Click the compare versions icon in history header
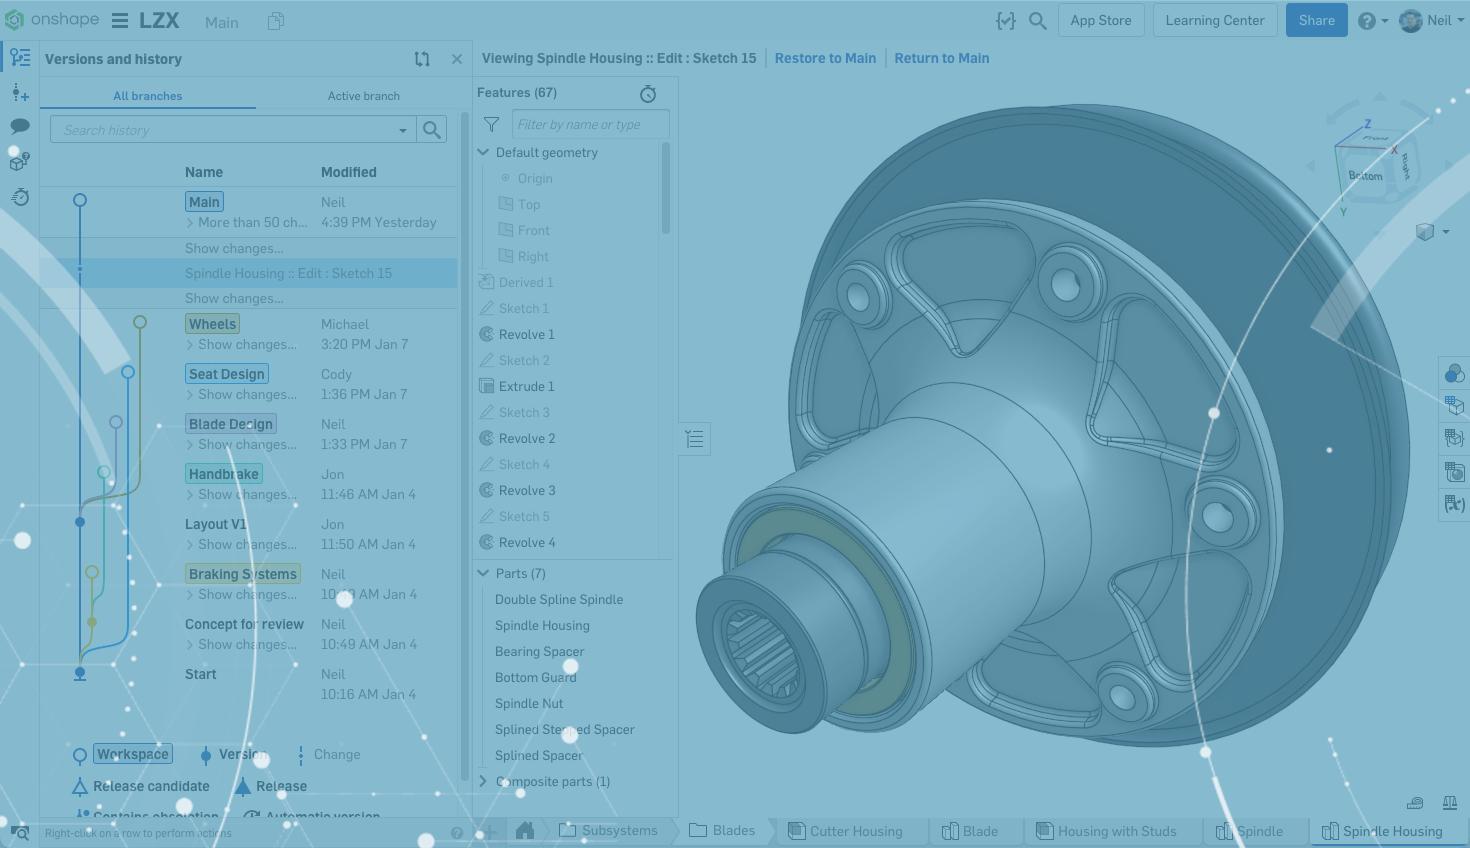This screenshot has width=1470, height=848. [422, 59]
